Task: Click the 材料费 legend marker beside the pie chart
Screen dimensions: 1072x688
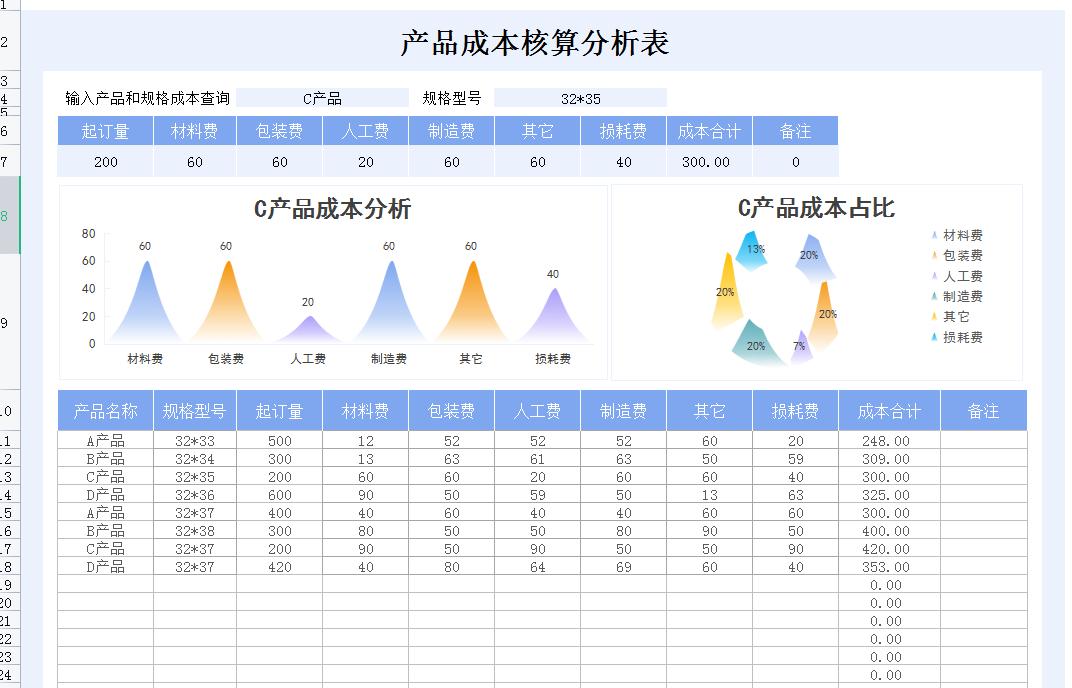Action: tap(935, 234)
